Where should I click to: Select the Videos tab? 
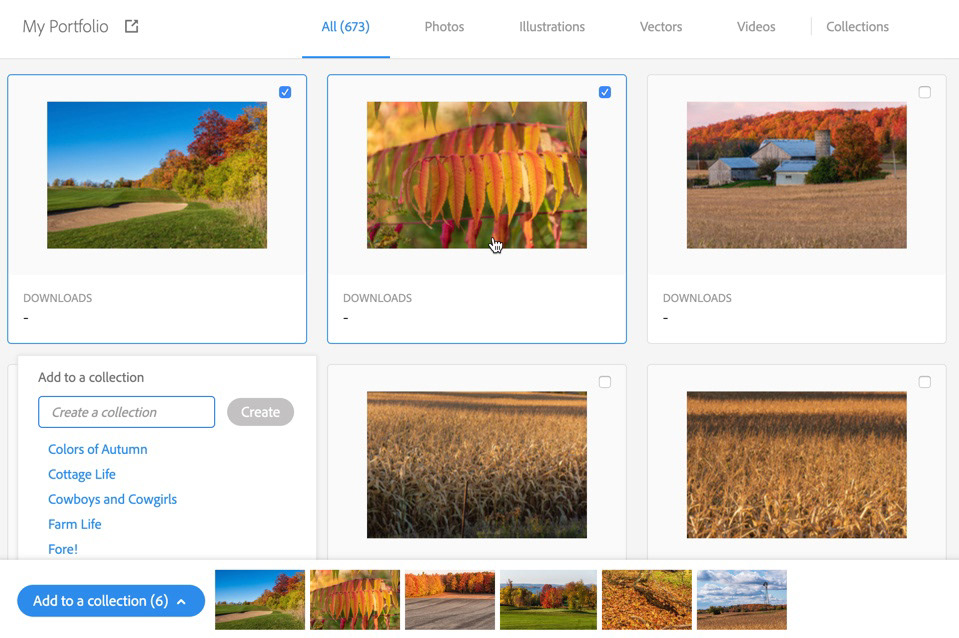pos(756,27)
